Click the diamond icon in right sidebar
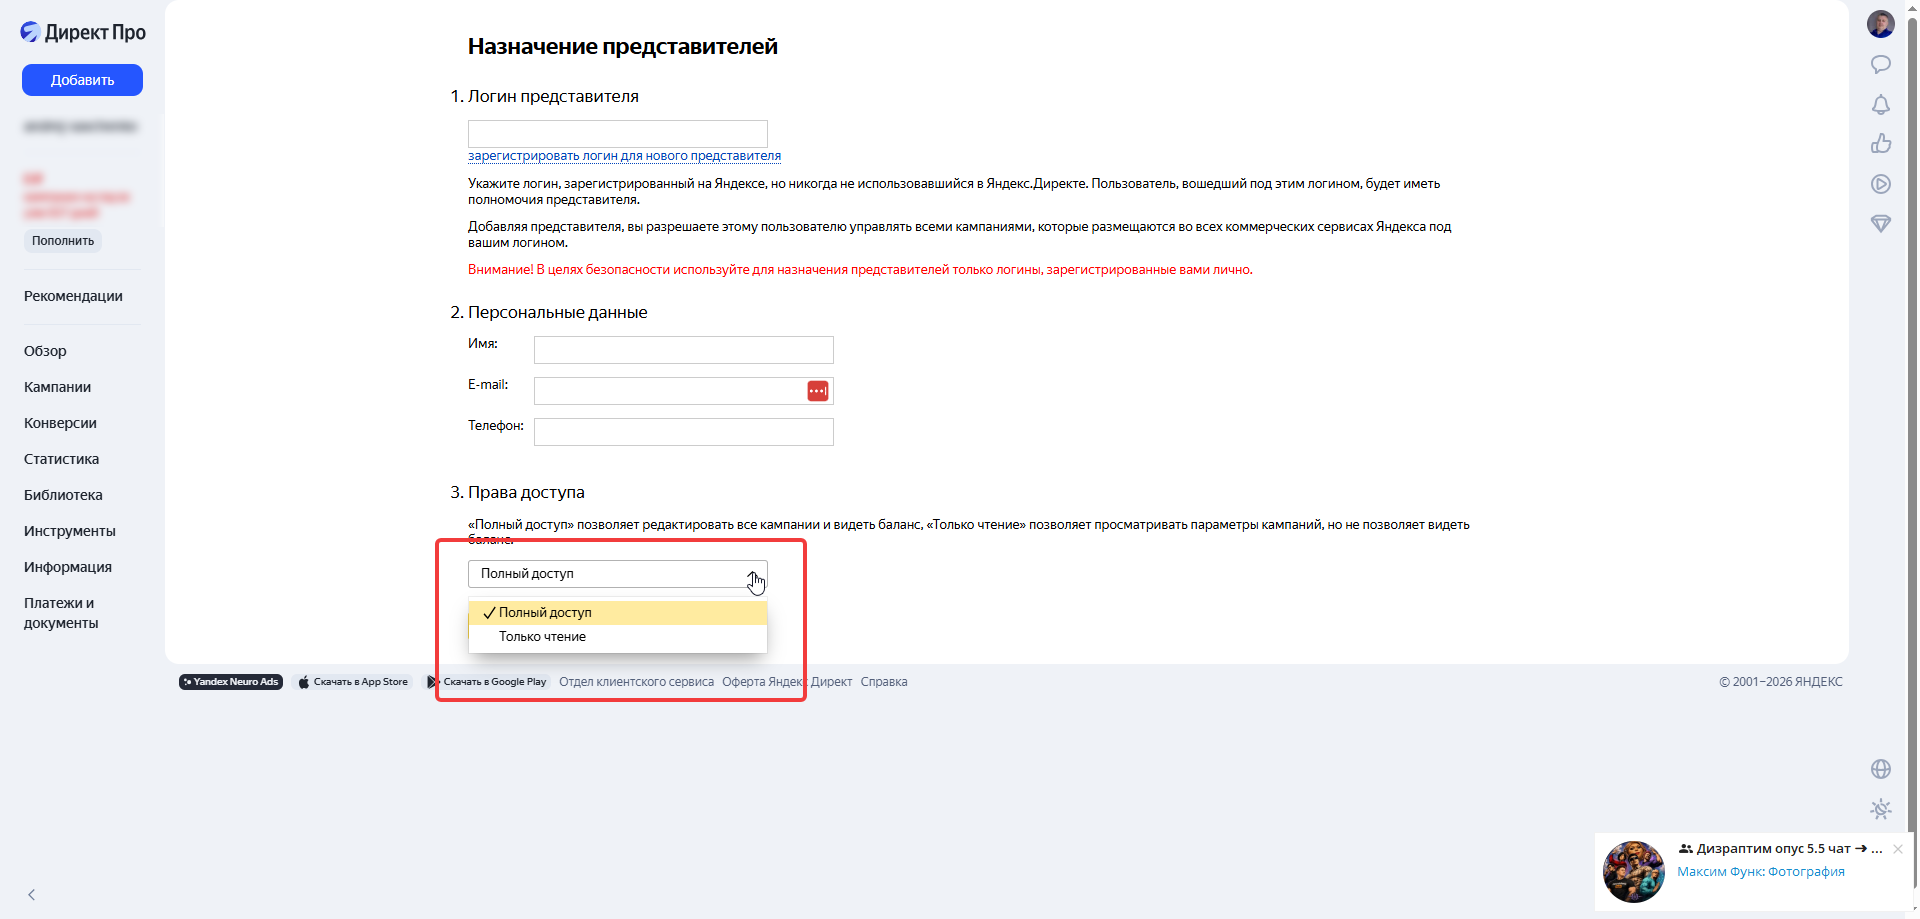The height and width of the screenshot is (919, 1920). (1881, 224)
